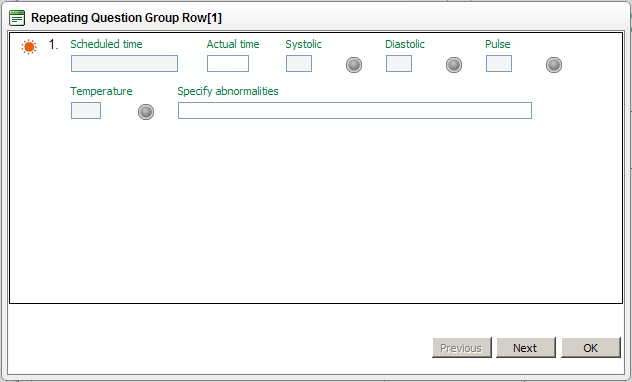Viewport: 632px width, 382px height.
Task: Click the orange sun status icon beside row 1
Action: click(x=29, y=47)
